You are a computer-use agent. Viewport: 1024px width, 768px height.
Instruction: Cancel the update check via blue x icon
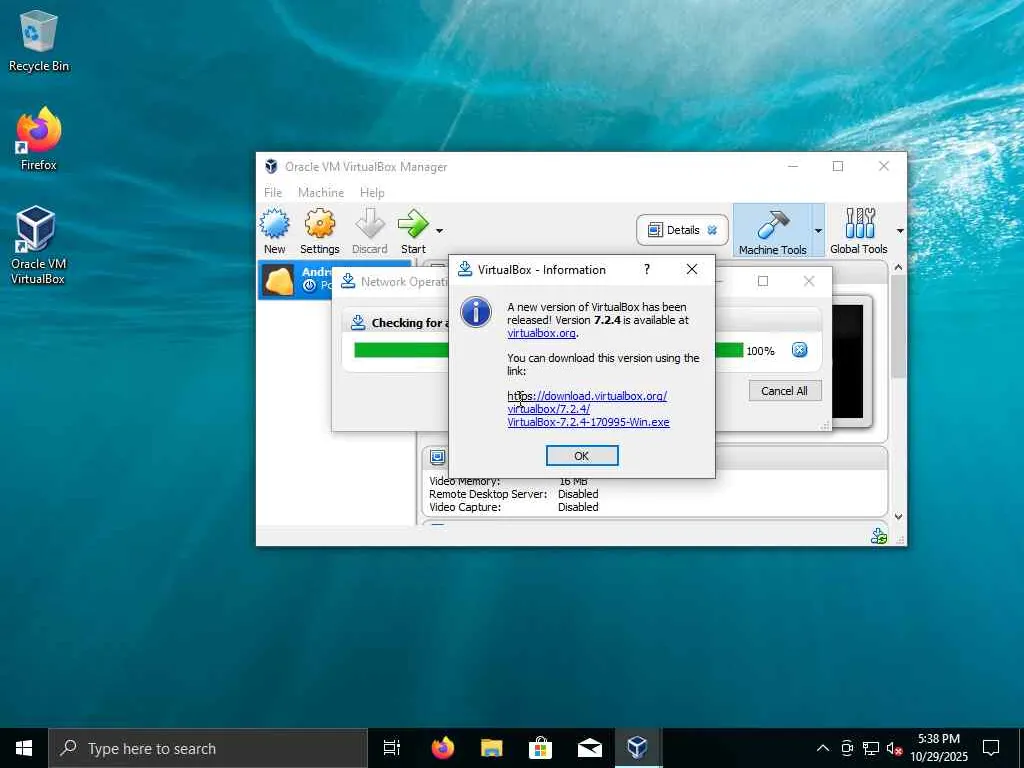[799, 350]
